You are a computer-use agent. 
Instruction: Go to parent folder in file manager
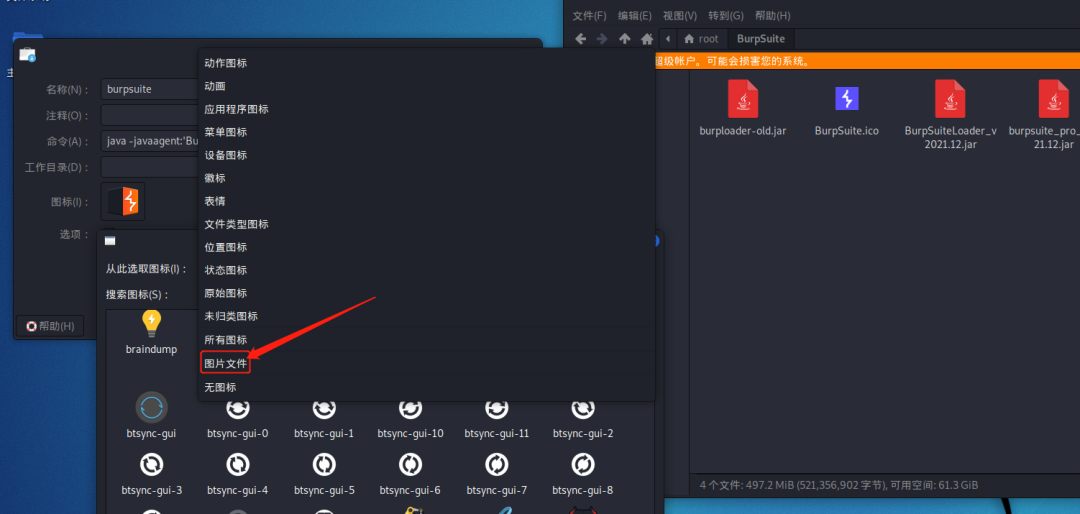point(625,39)
